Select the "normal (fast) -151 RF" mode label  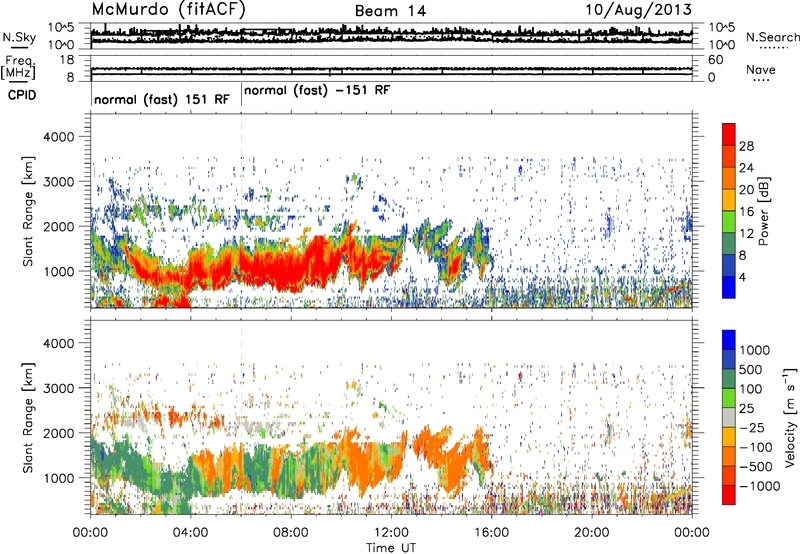(x=317, y=91)
